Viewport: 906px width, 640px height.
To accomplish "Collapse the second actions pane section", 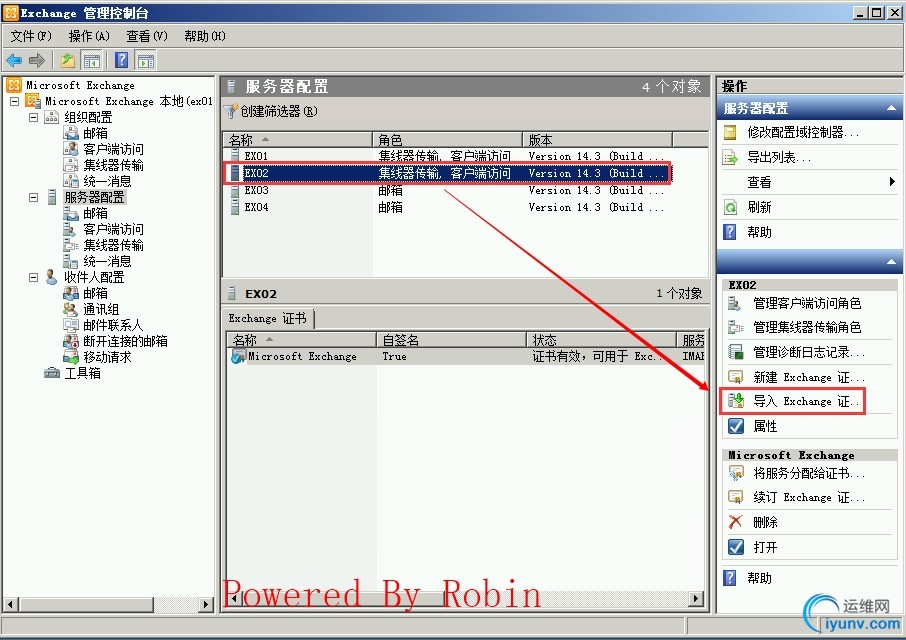I will [891, 262].
